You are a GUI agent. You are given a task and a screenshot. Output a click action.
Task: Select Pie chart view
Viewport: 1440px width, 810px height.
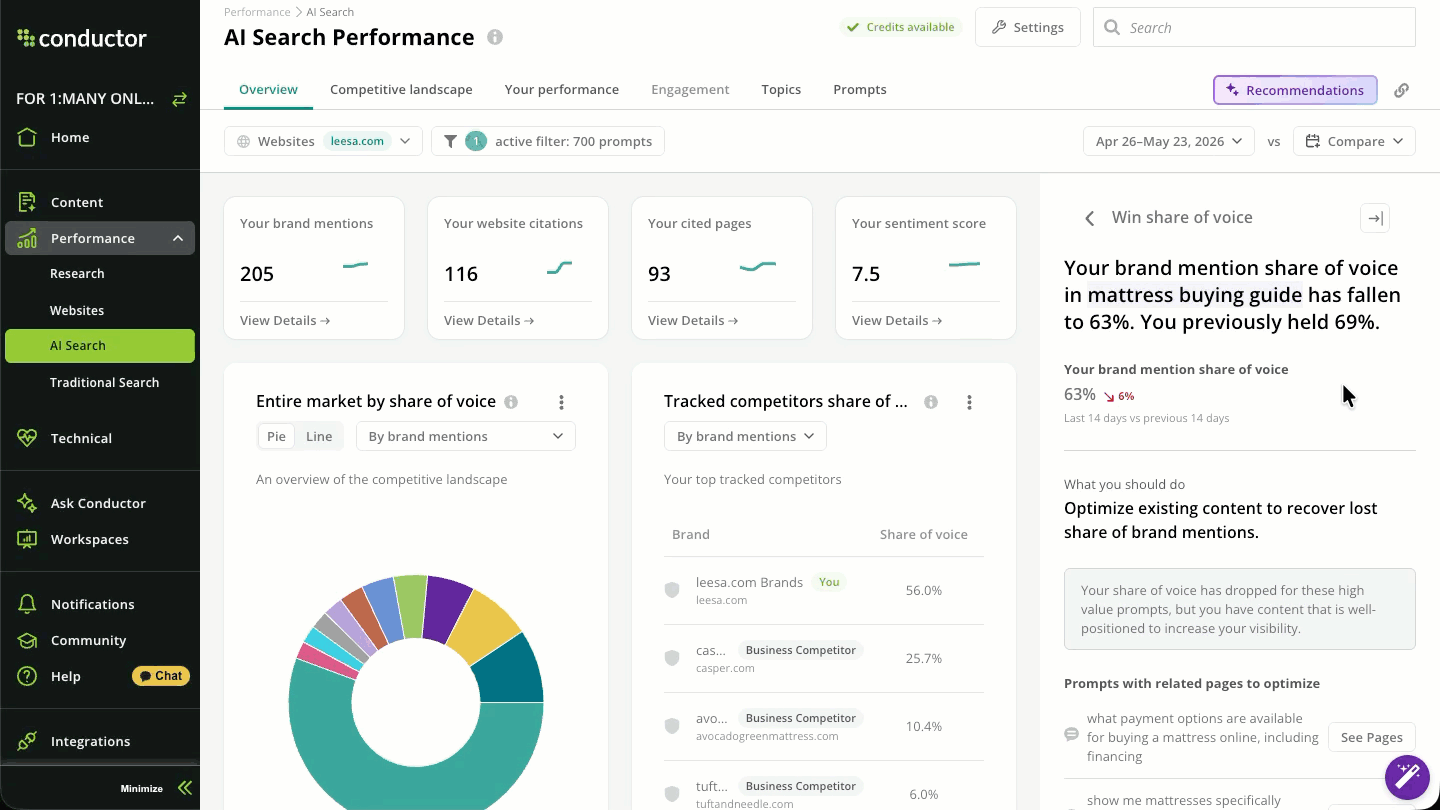276,436
